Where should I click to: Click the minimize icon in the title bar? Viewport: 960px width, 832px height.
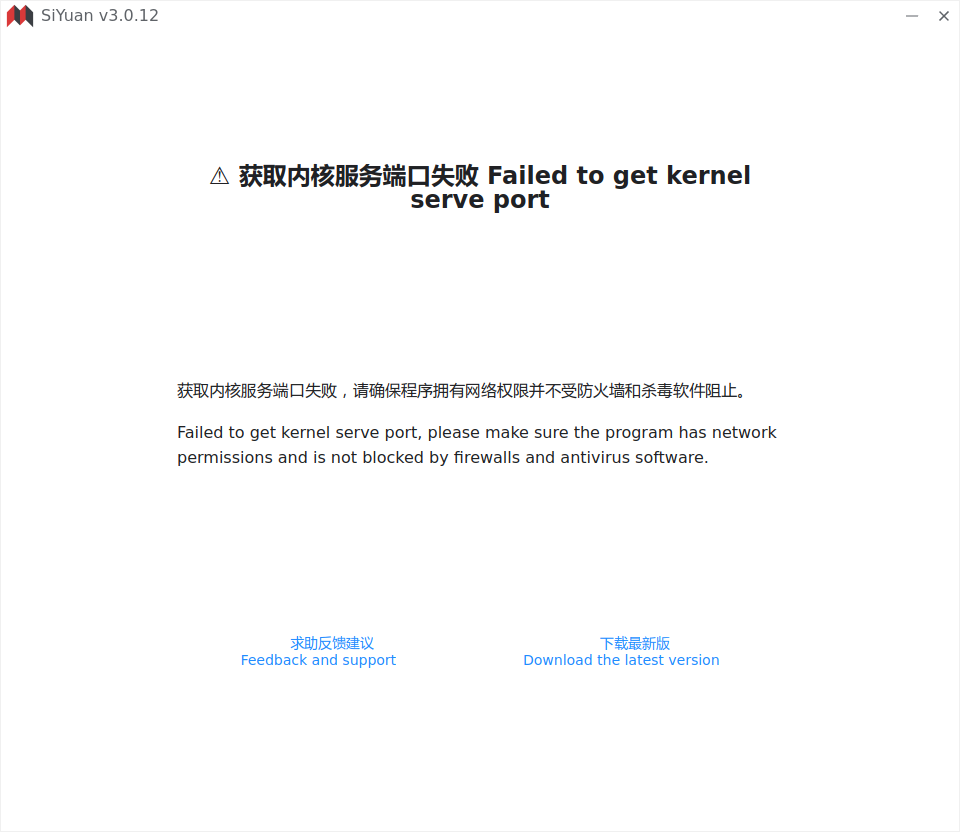(x=912, y=16)
